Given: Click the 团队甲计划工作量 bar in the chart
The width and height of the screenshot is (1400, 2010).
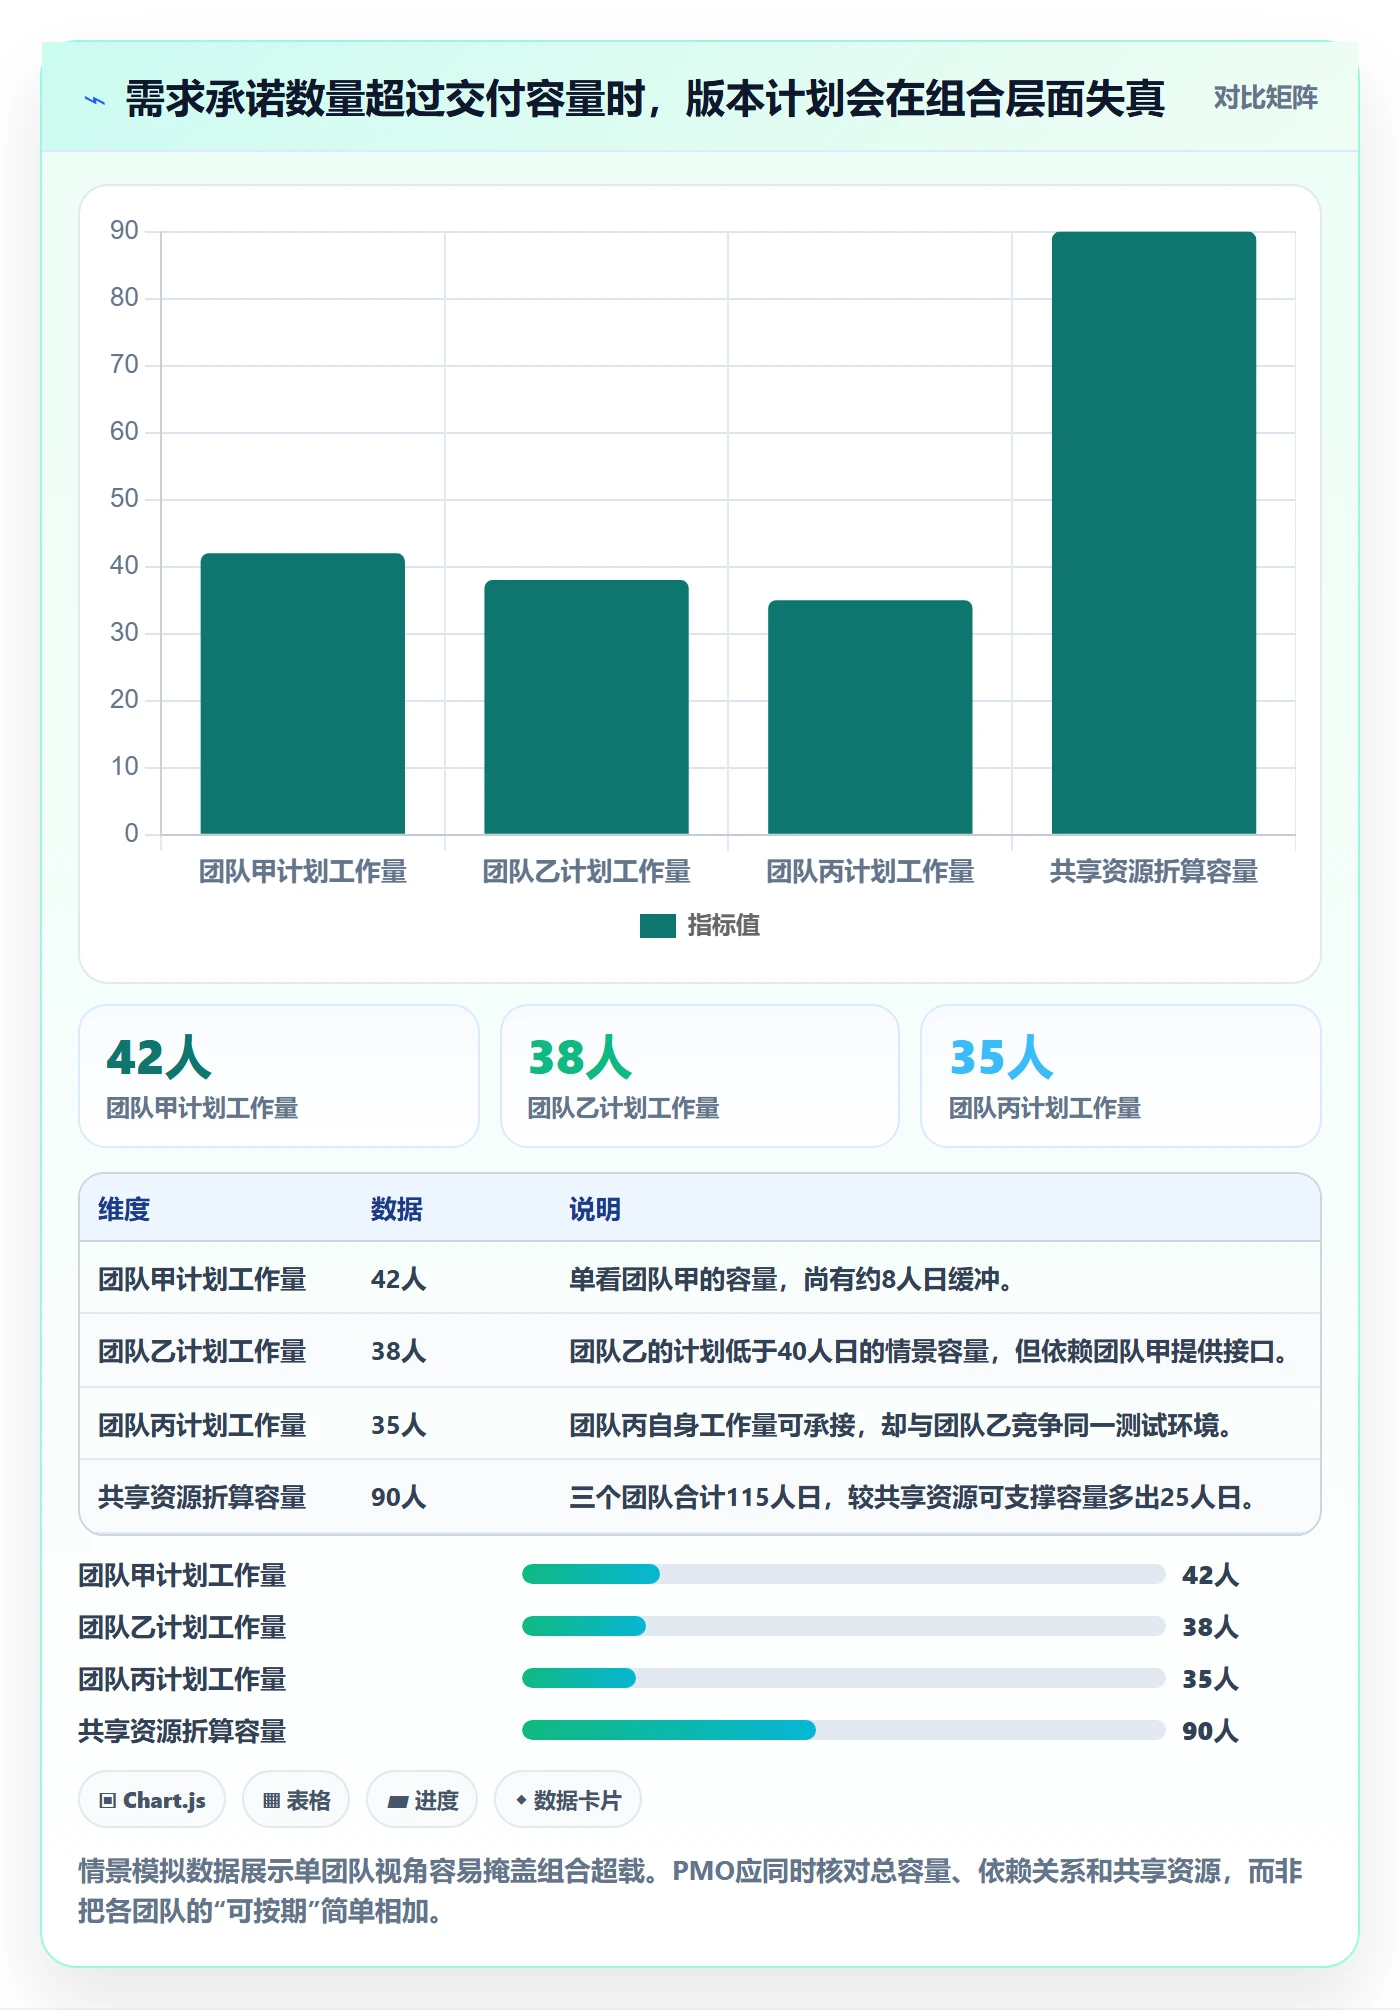Looking at the screenshot, I should tap(303, 693).
